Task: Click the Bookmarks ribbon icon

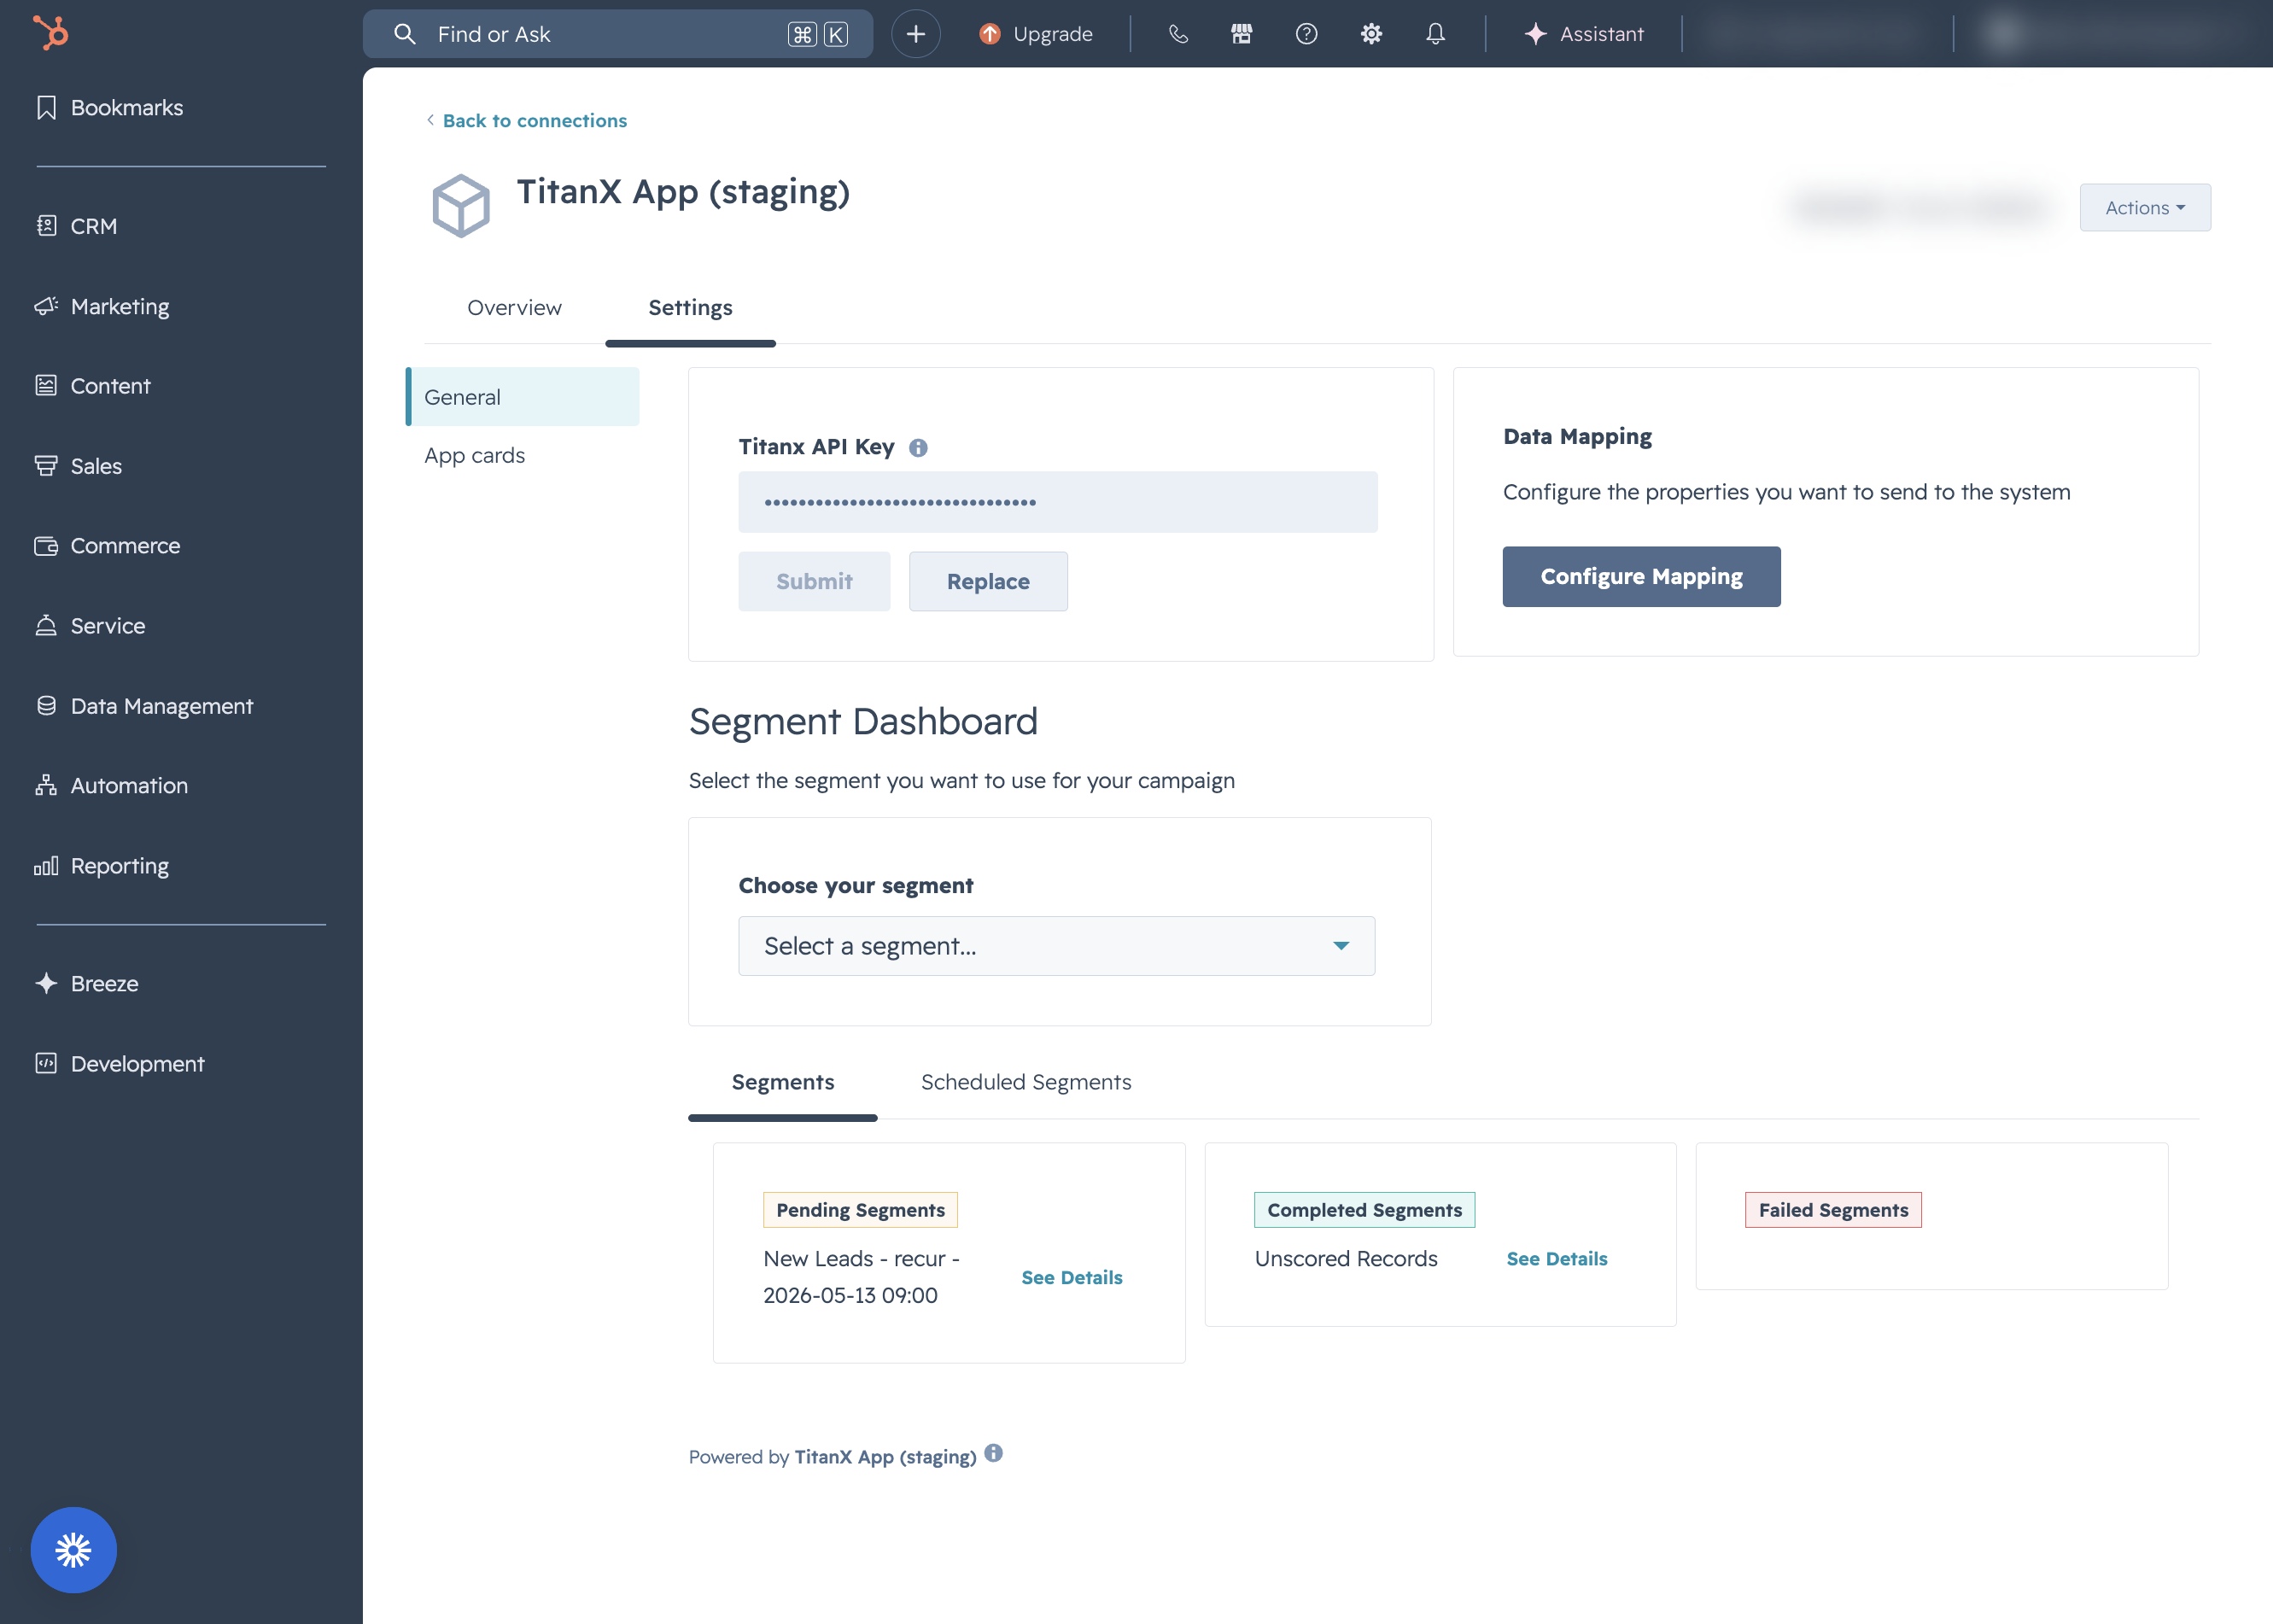Action: (x=46, y=107)
